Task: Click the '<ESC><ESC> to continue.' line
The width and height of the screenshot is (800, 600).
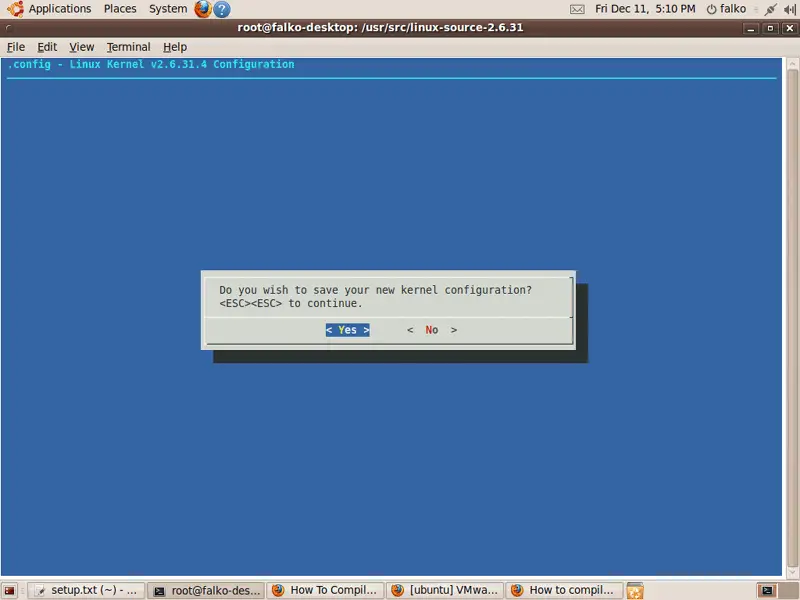Action: pyautogui.click(x=291, y=304)
